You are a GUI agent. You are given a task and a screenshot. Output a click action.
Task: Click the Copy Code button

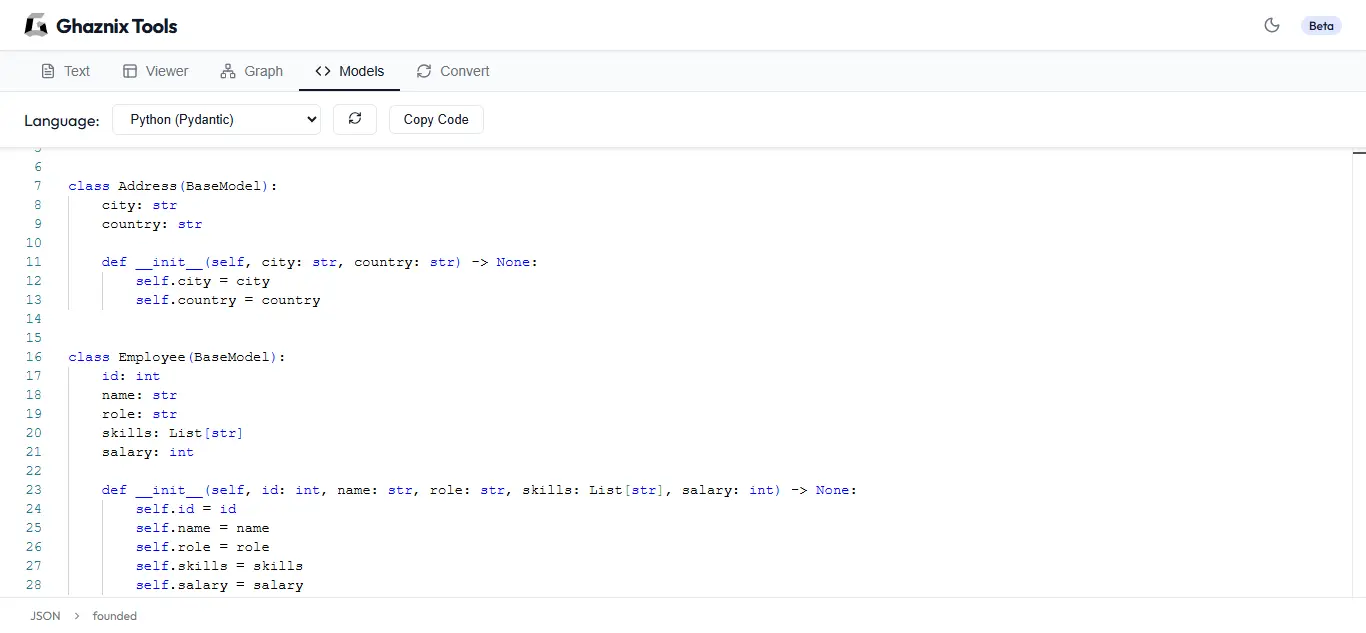pos(436,119)
